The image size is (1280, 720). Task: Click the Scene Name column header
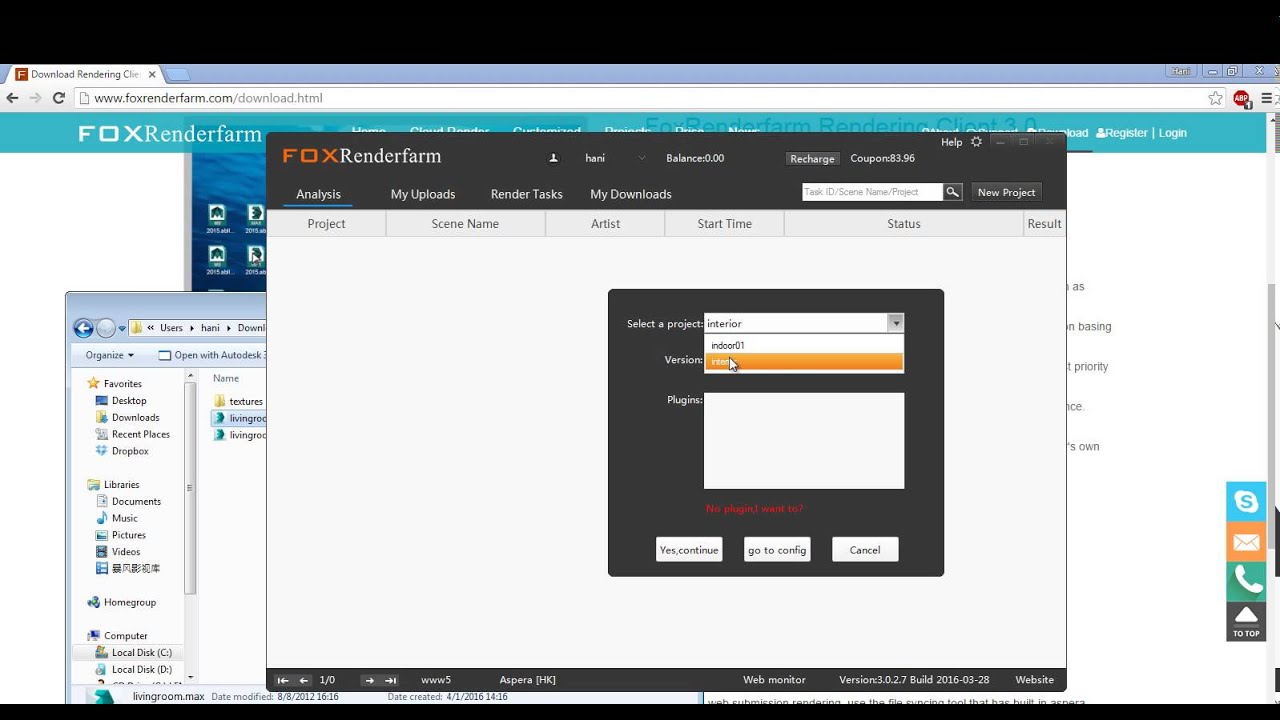coord(465,224)
